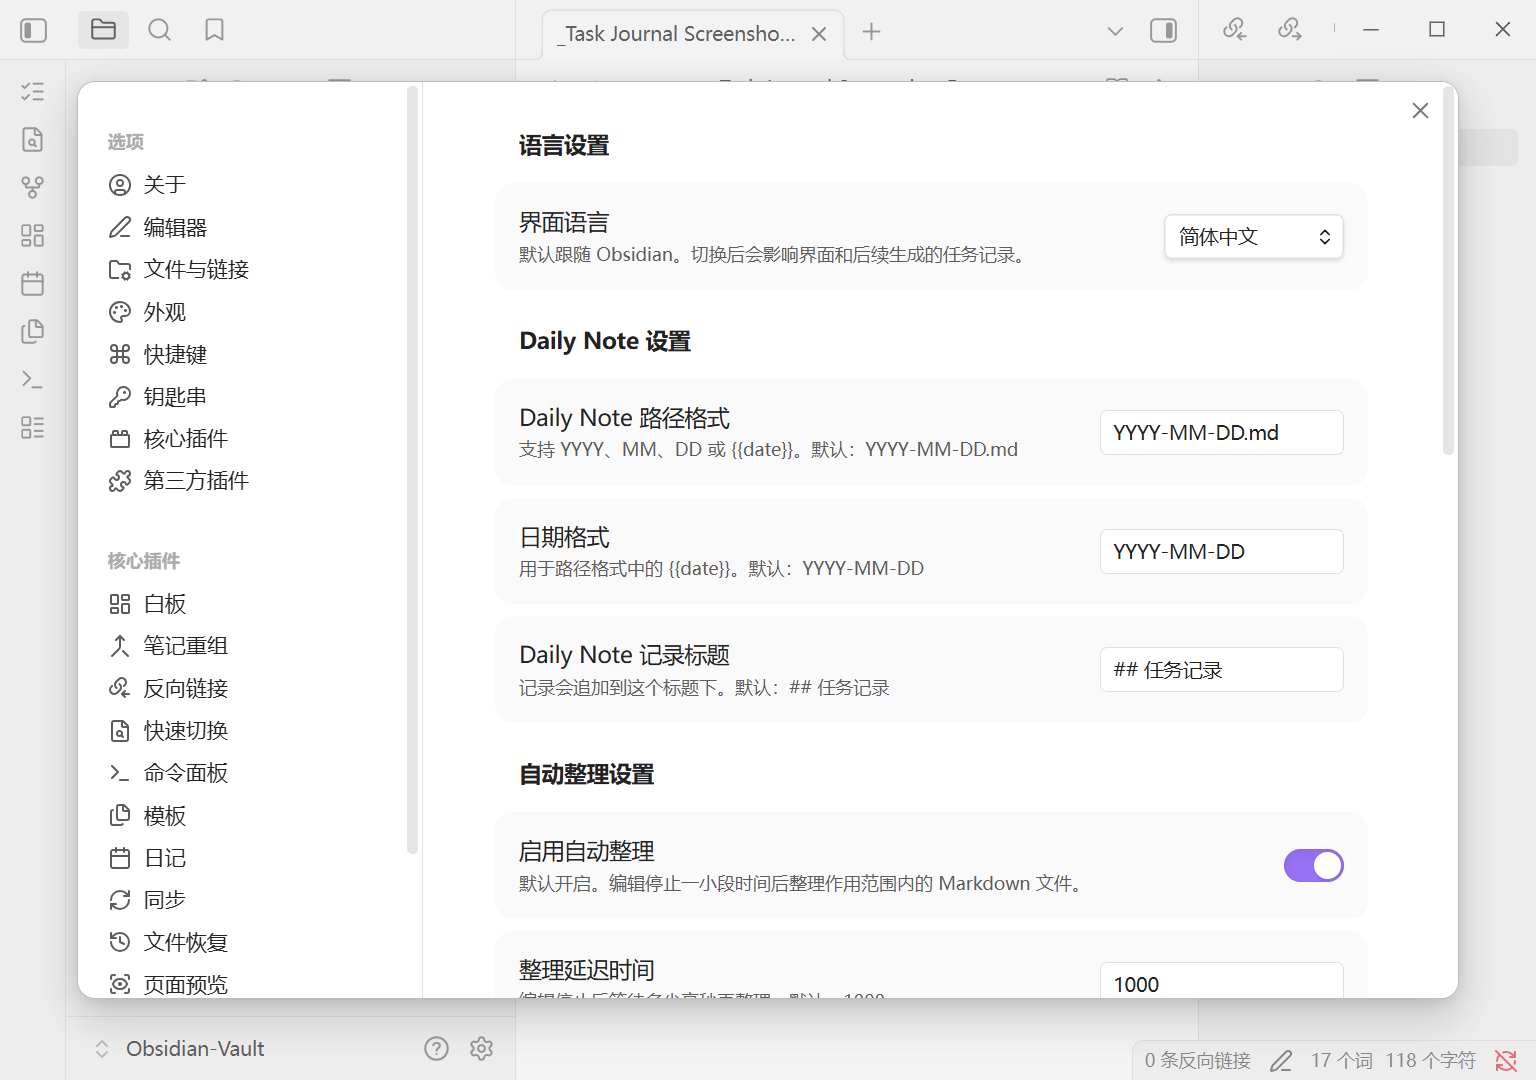Add a new tab with the plus icon
1536x1080 pixels.
point(872,32)
